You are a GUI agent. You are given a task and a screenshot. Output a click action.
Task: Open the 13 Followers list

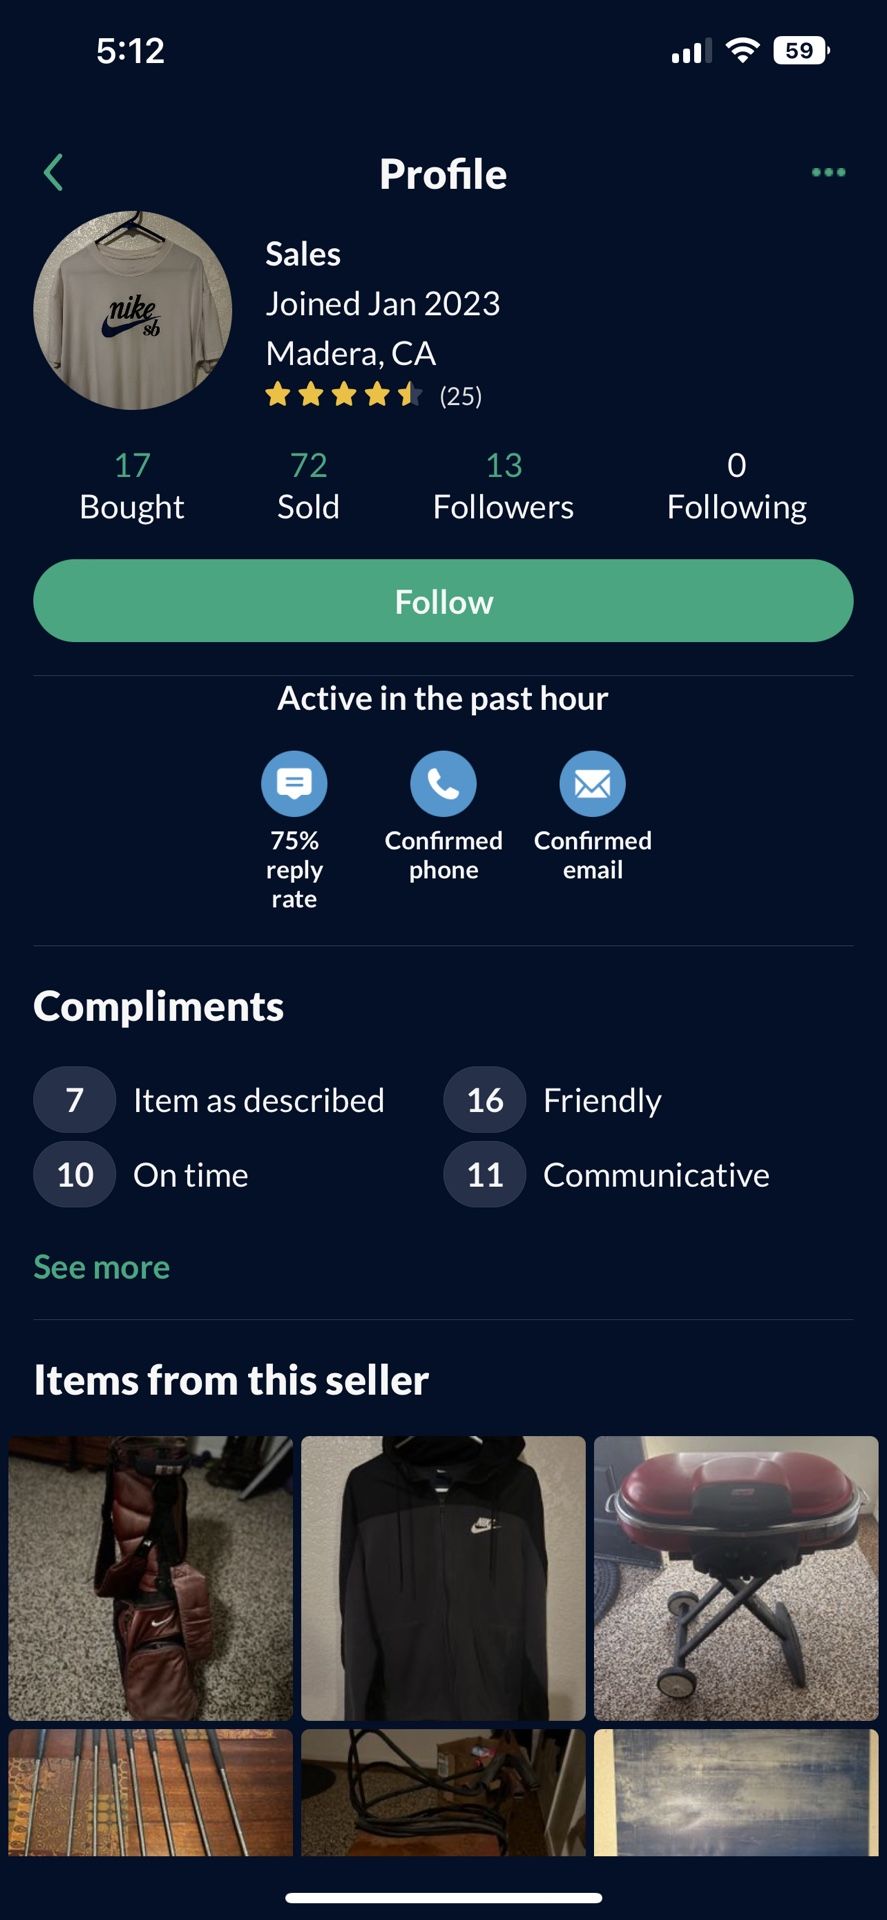click(x=503, y=487)
